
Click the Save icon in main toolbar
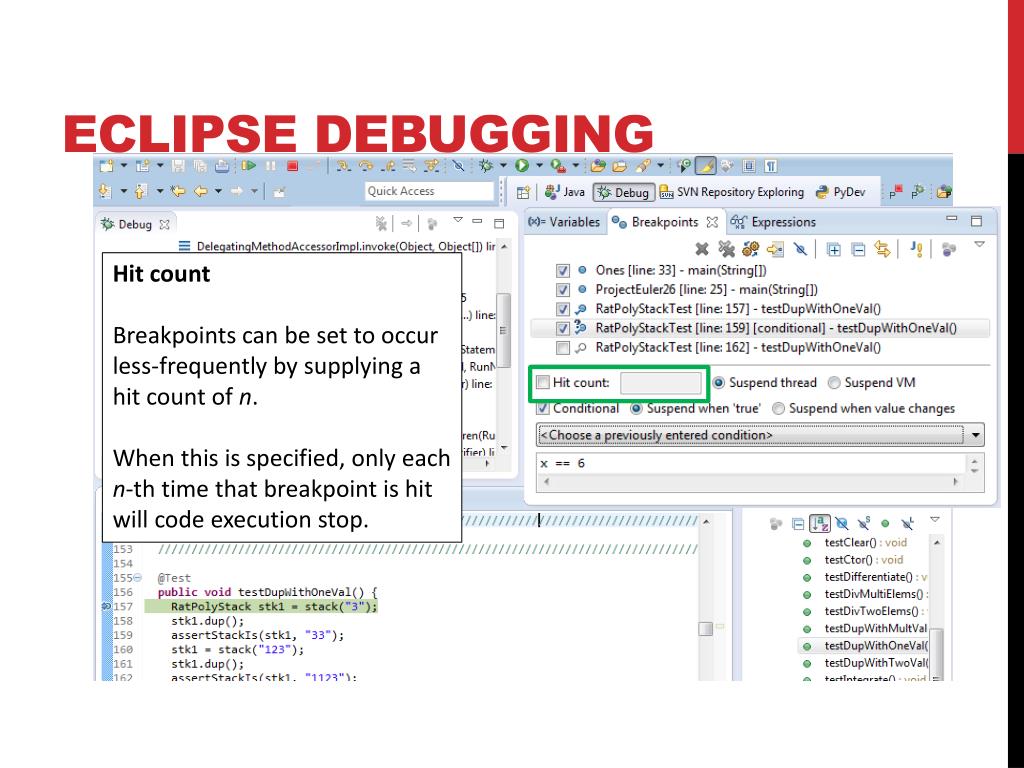coord(178,166)
